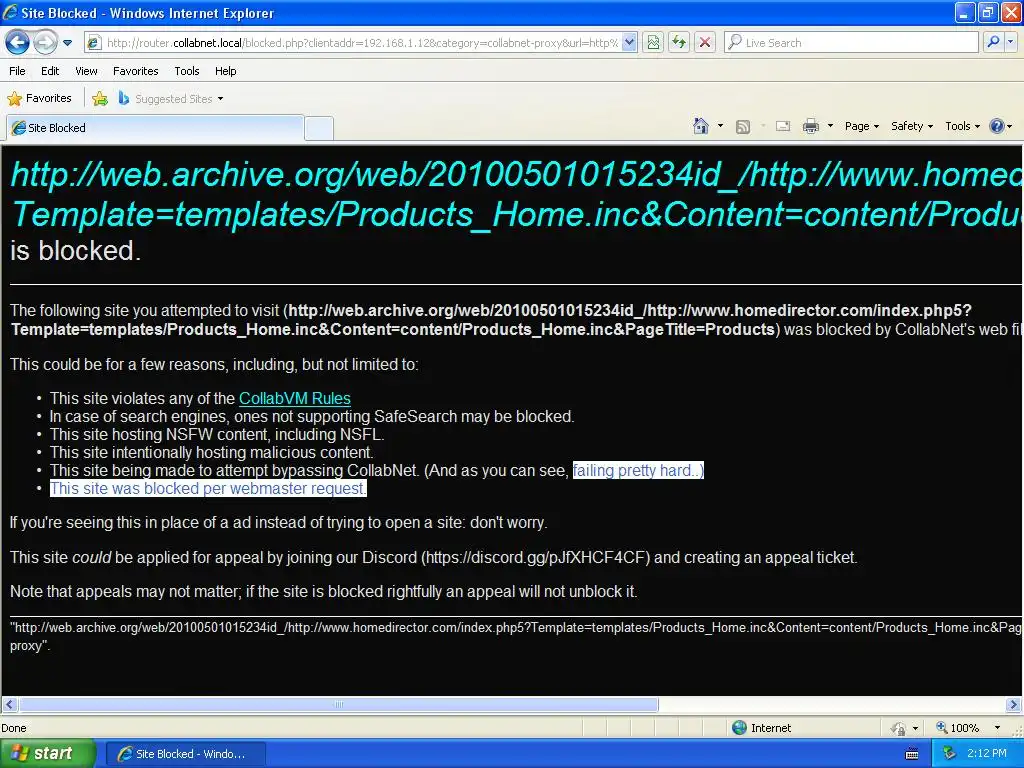Toggle Compatibility View icon
This screenshot has width=1024, height=768.
(653, 43)
